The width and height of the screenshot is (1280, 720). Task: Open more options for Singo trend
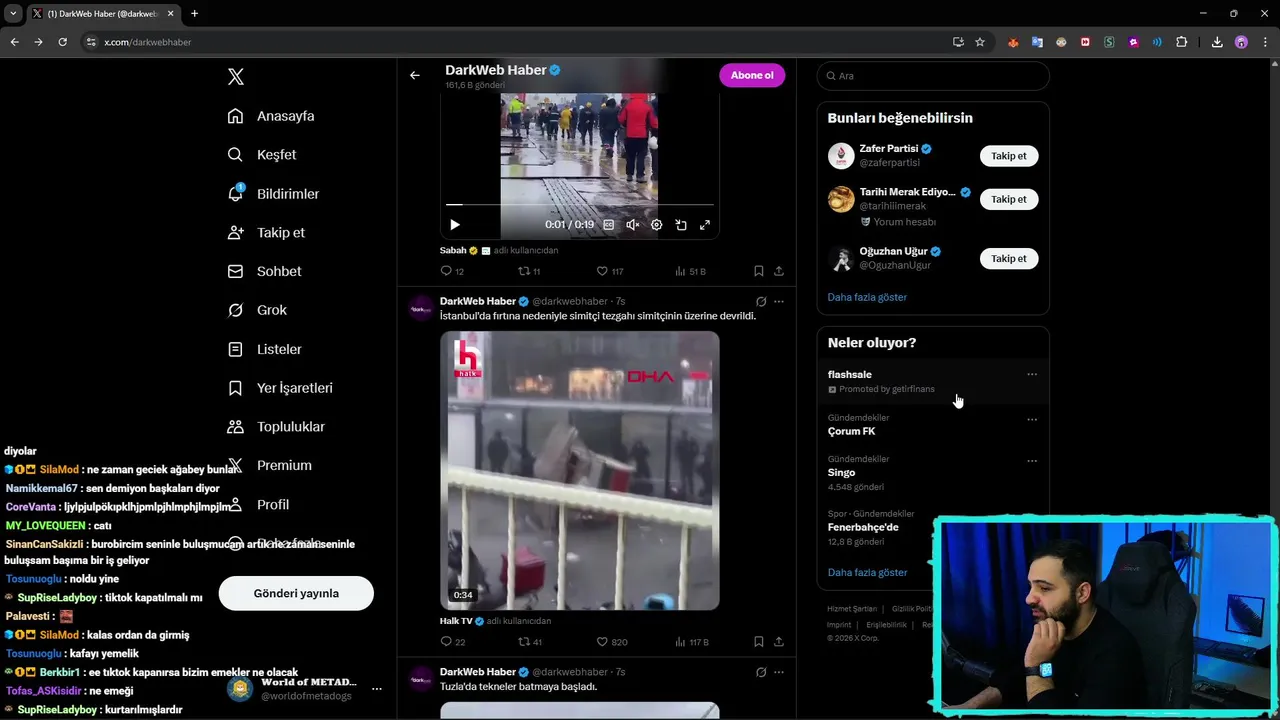1032,461
